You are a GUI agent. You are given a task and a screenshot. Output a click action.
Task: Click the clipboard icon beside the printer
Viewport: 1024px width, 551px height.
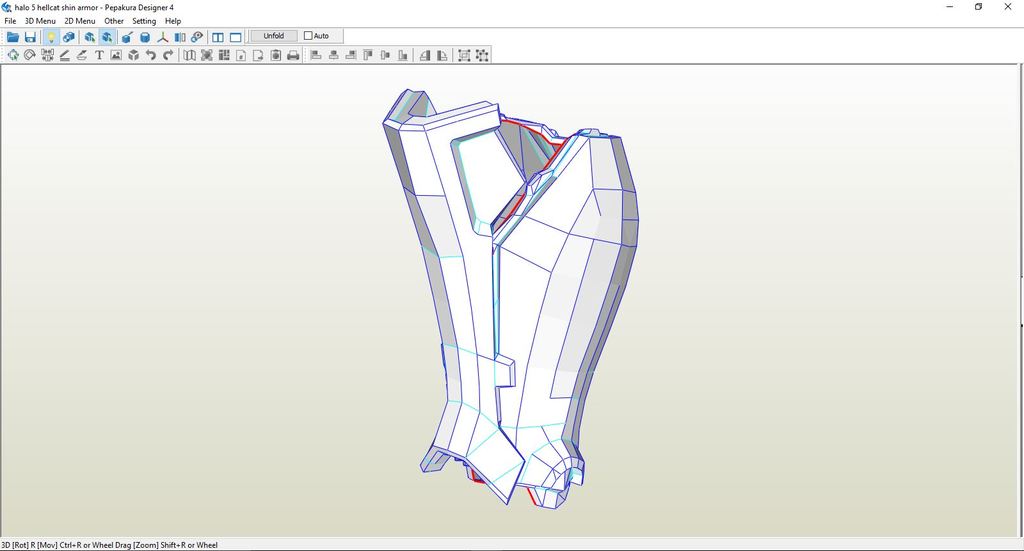click(x=276, y=55)
